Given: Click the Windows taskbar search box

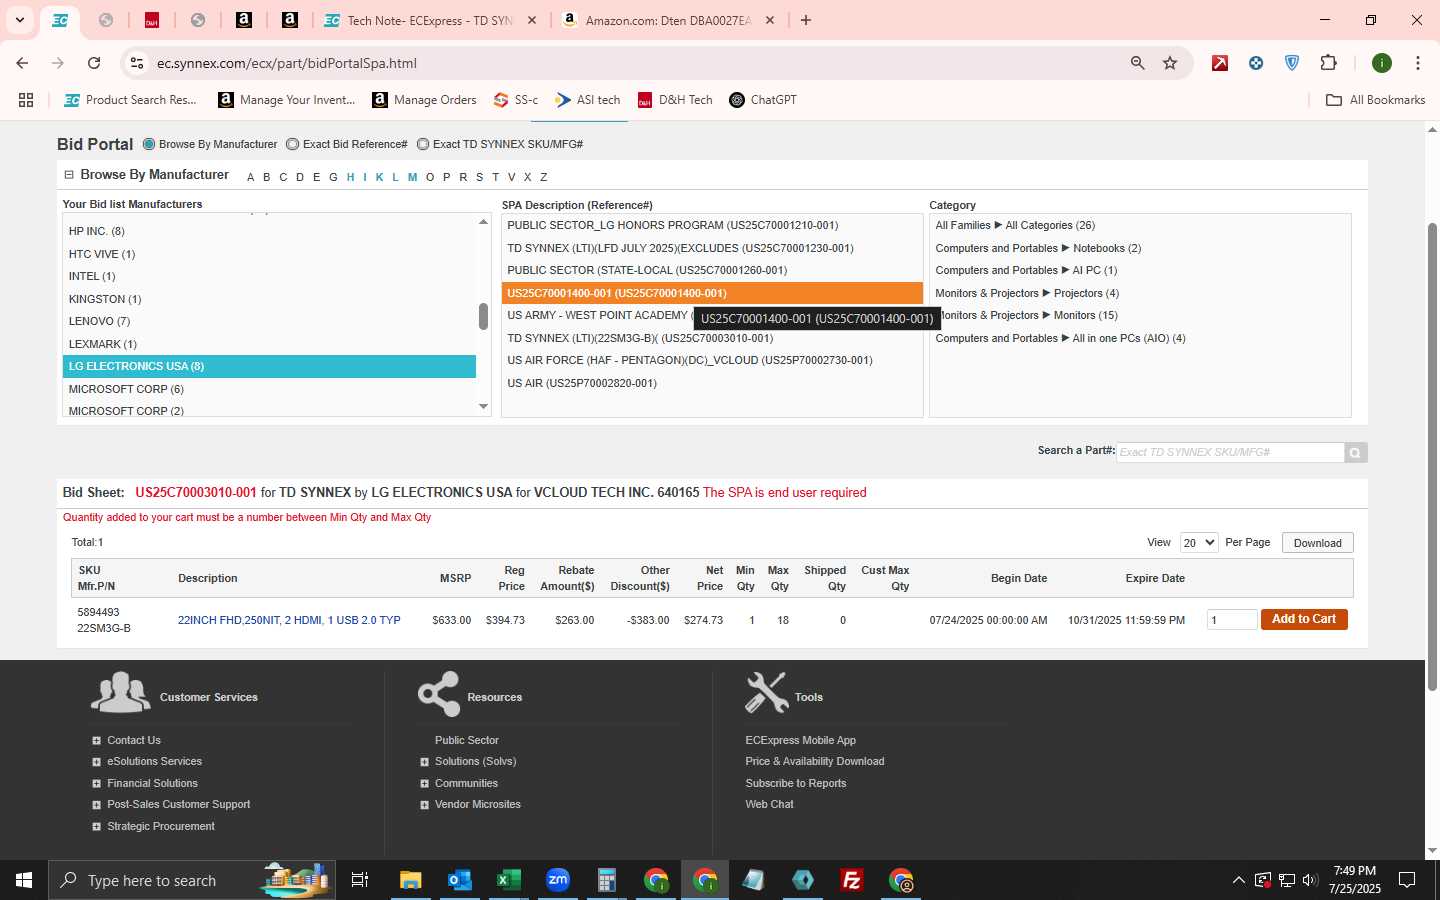Looking at the screenshot, I should pos(190,880).
